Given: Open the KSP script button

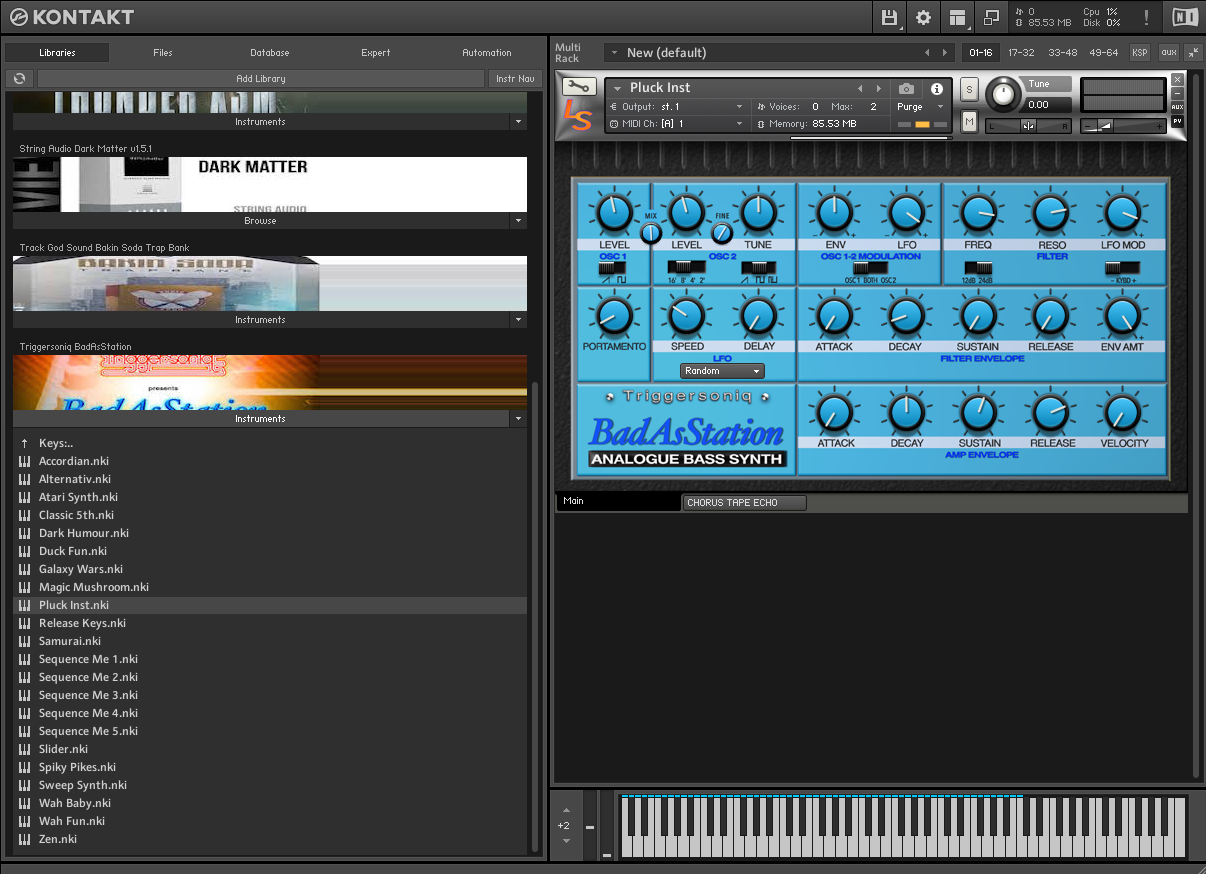Looking at the screenshot, I should 1140,53.
